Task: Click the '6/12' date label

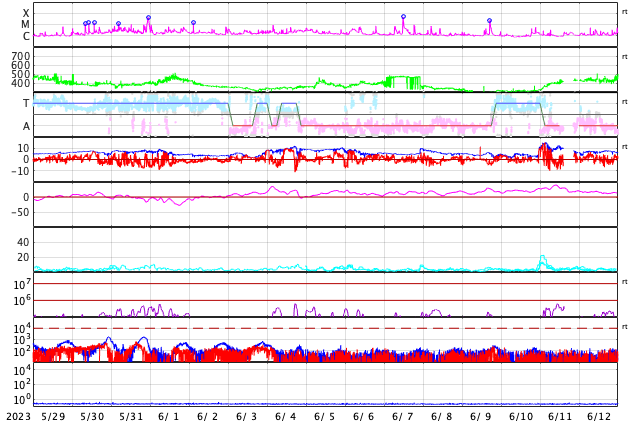Action: point(599,416)
